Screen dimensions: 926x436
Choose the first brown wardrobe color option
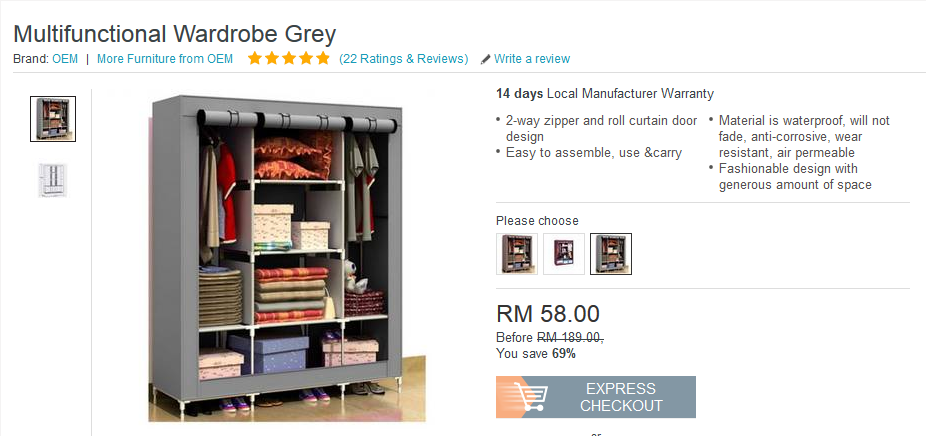517,254
